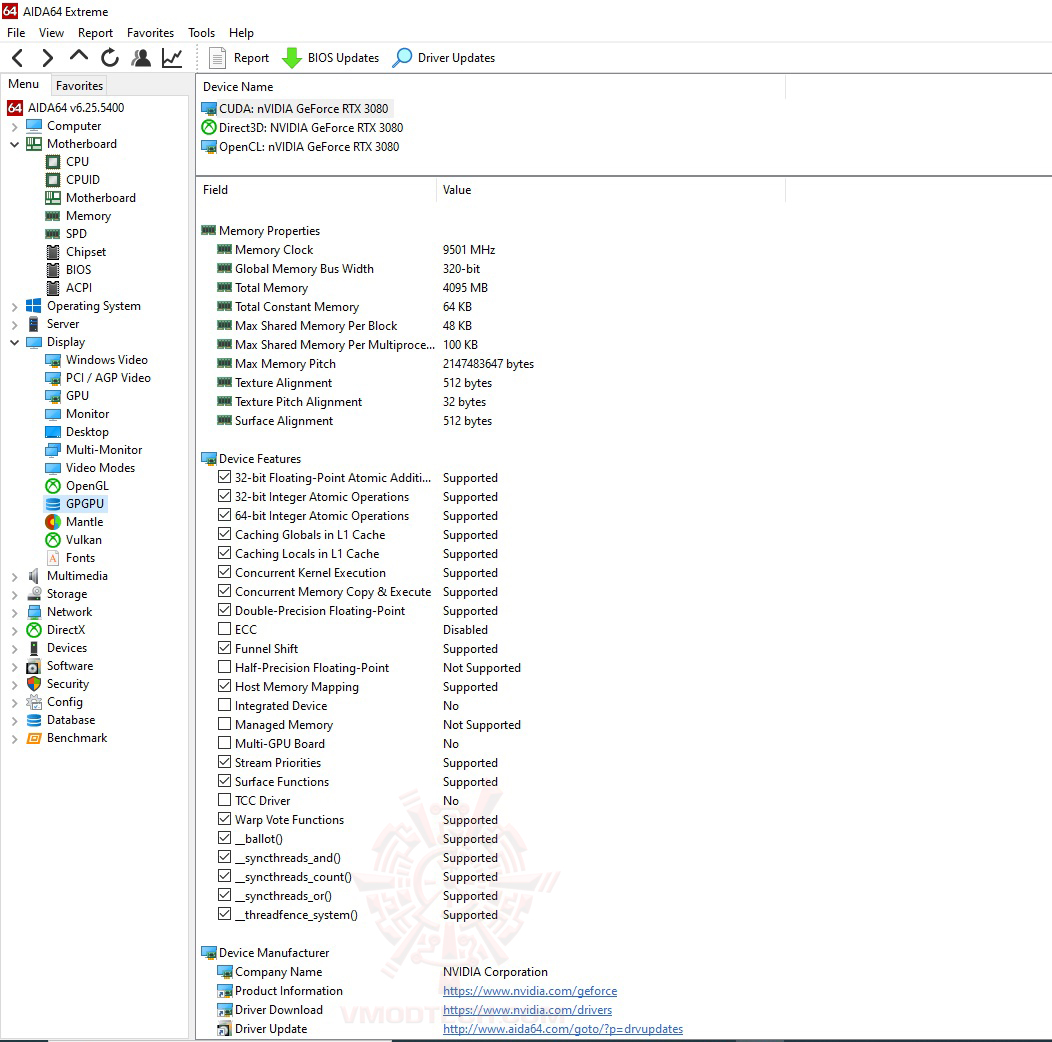Switch to the Favorites tab
The width and height of the screenshot is (1052, 1042).
[x=78, y=85]
